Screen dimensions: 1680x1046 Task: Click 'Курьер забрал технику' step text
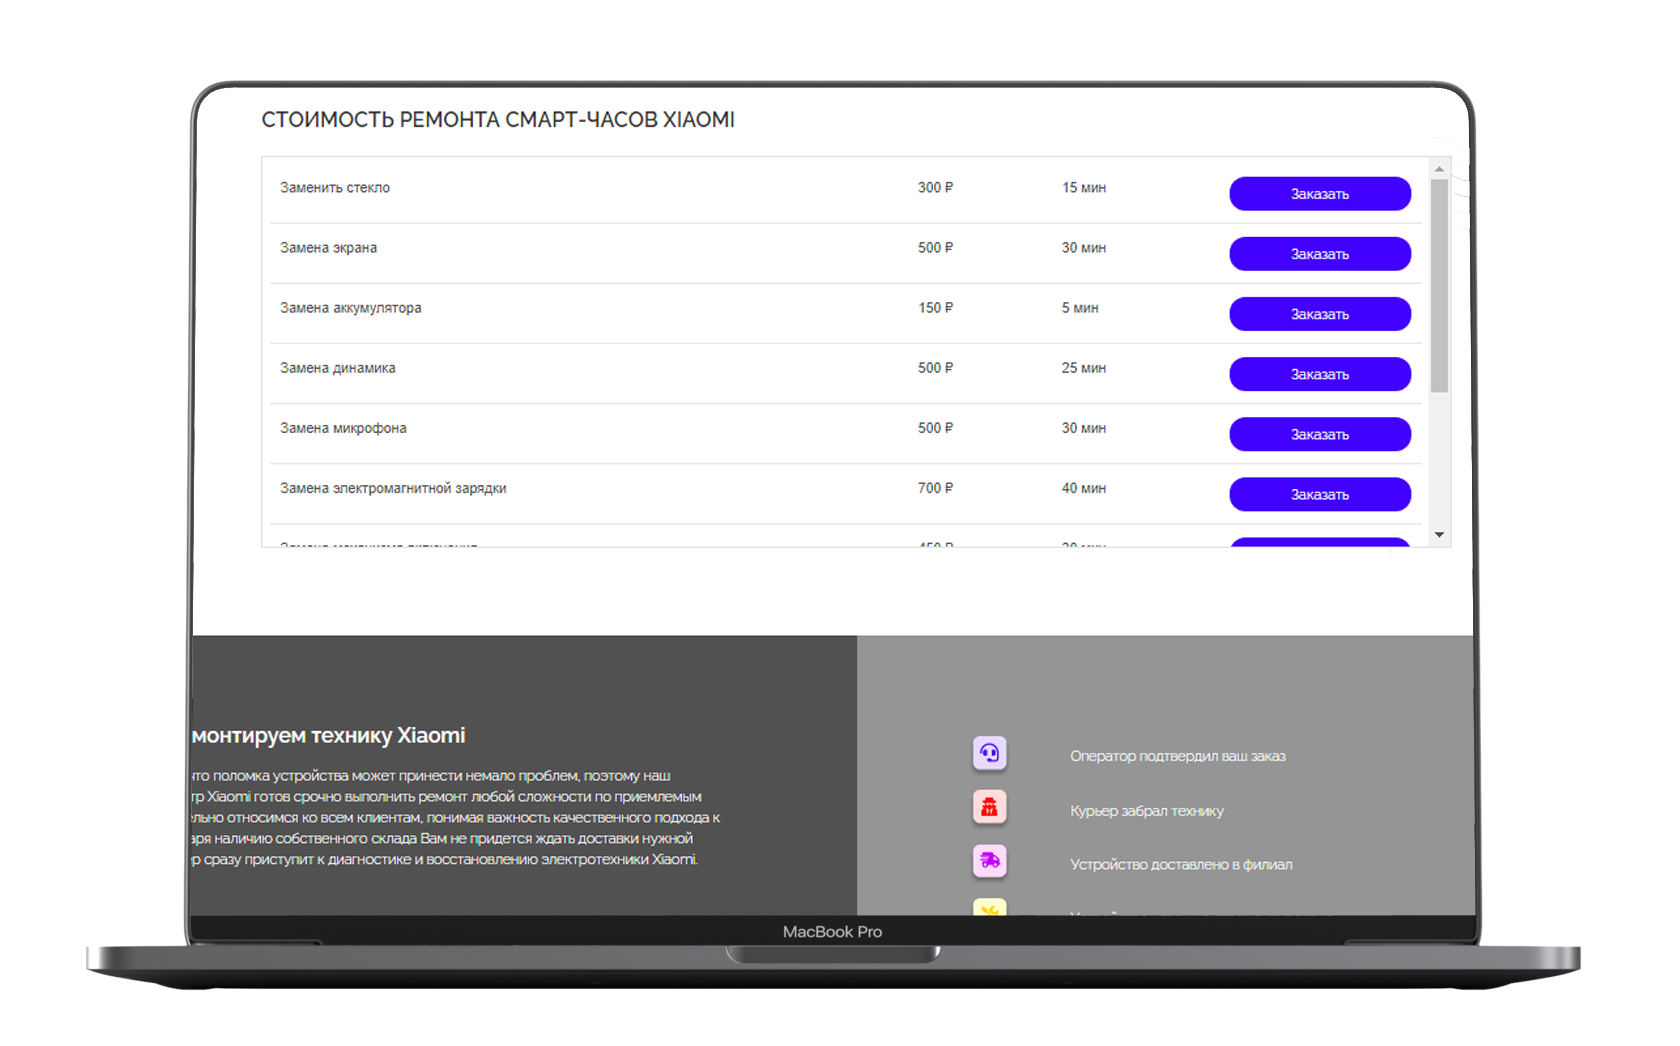click(1147, 811)
